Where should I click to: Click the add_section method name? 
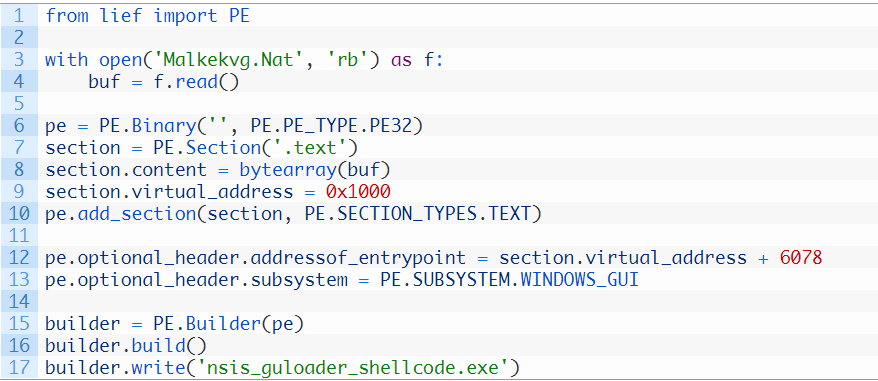(x=132, y=214)
